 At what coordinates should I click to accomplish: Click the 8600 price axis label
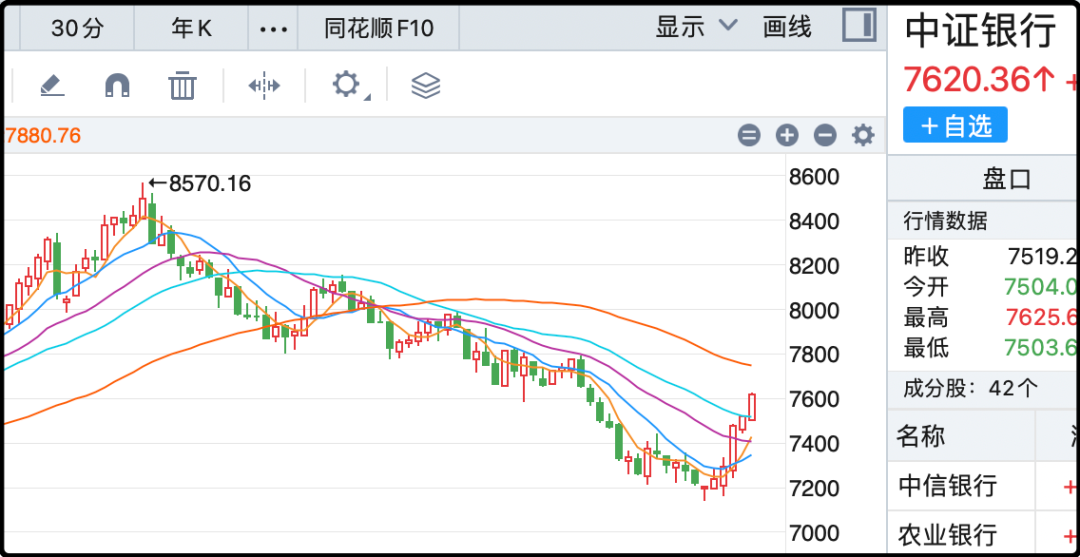point(814,177)
